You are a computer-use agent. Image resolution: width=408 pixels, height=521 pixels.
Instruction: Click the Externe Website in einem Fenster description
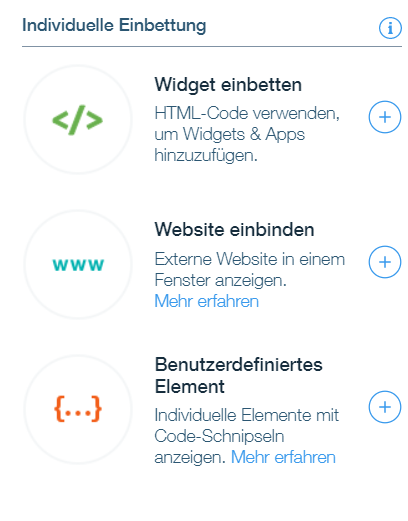[x=250, y=269]
